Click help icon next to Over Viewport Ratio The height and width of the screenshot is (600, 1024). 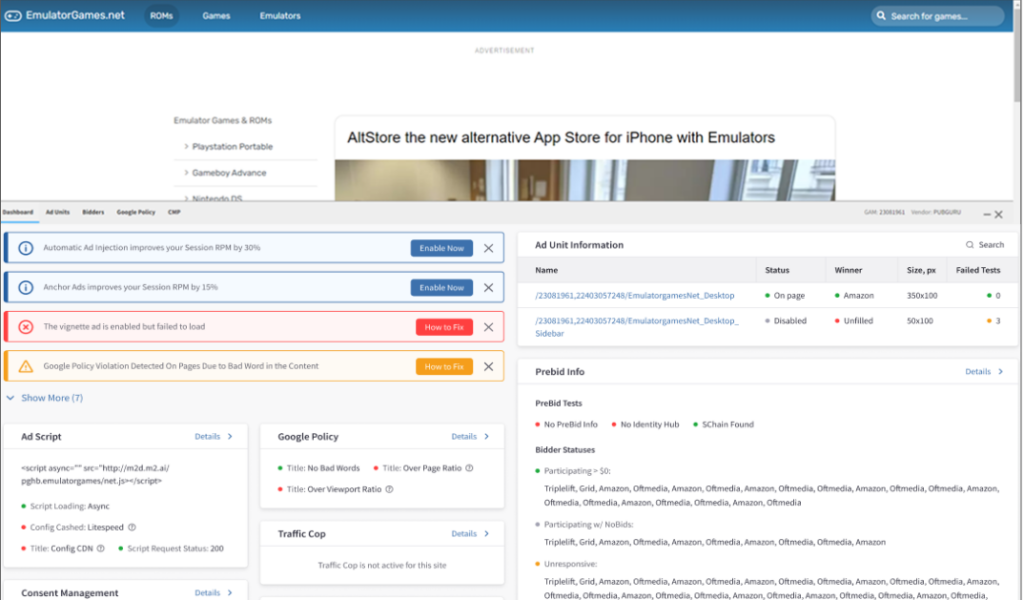tap(389, 489)
